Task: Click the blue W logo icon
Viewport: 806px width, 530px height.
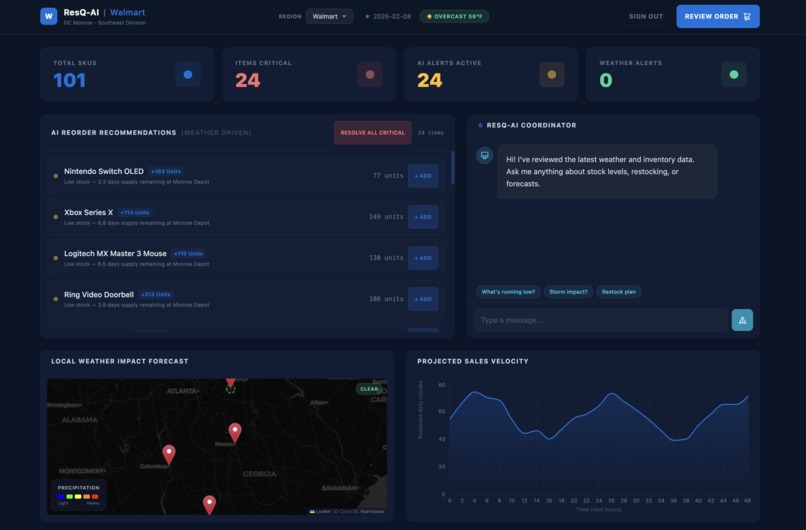Action: [x=48, y=16]
